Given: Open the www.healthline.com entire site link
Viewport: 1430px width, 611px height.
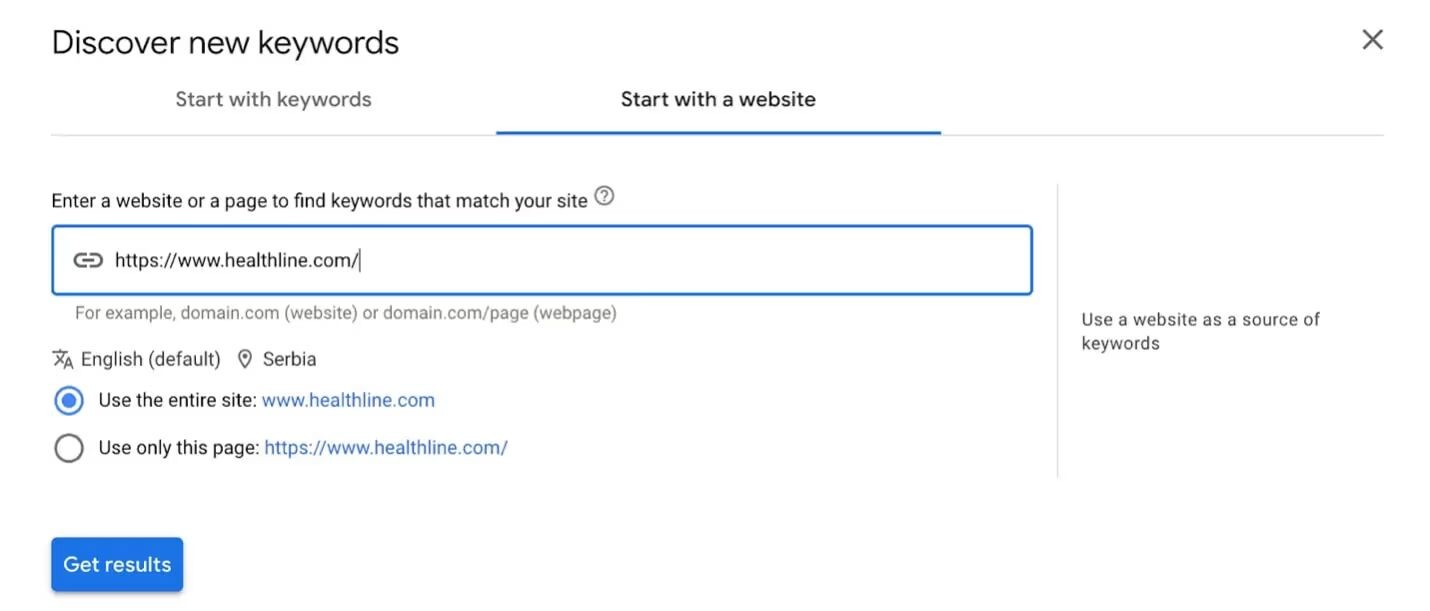Looking at the screenshot, I should tap(348, 401).
